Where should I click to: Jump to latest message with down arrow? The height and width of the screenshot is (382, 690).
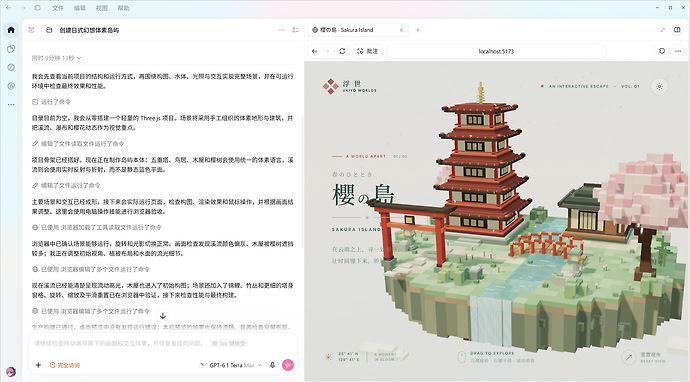[162, 316]
